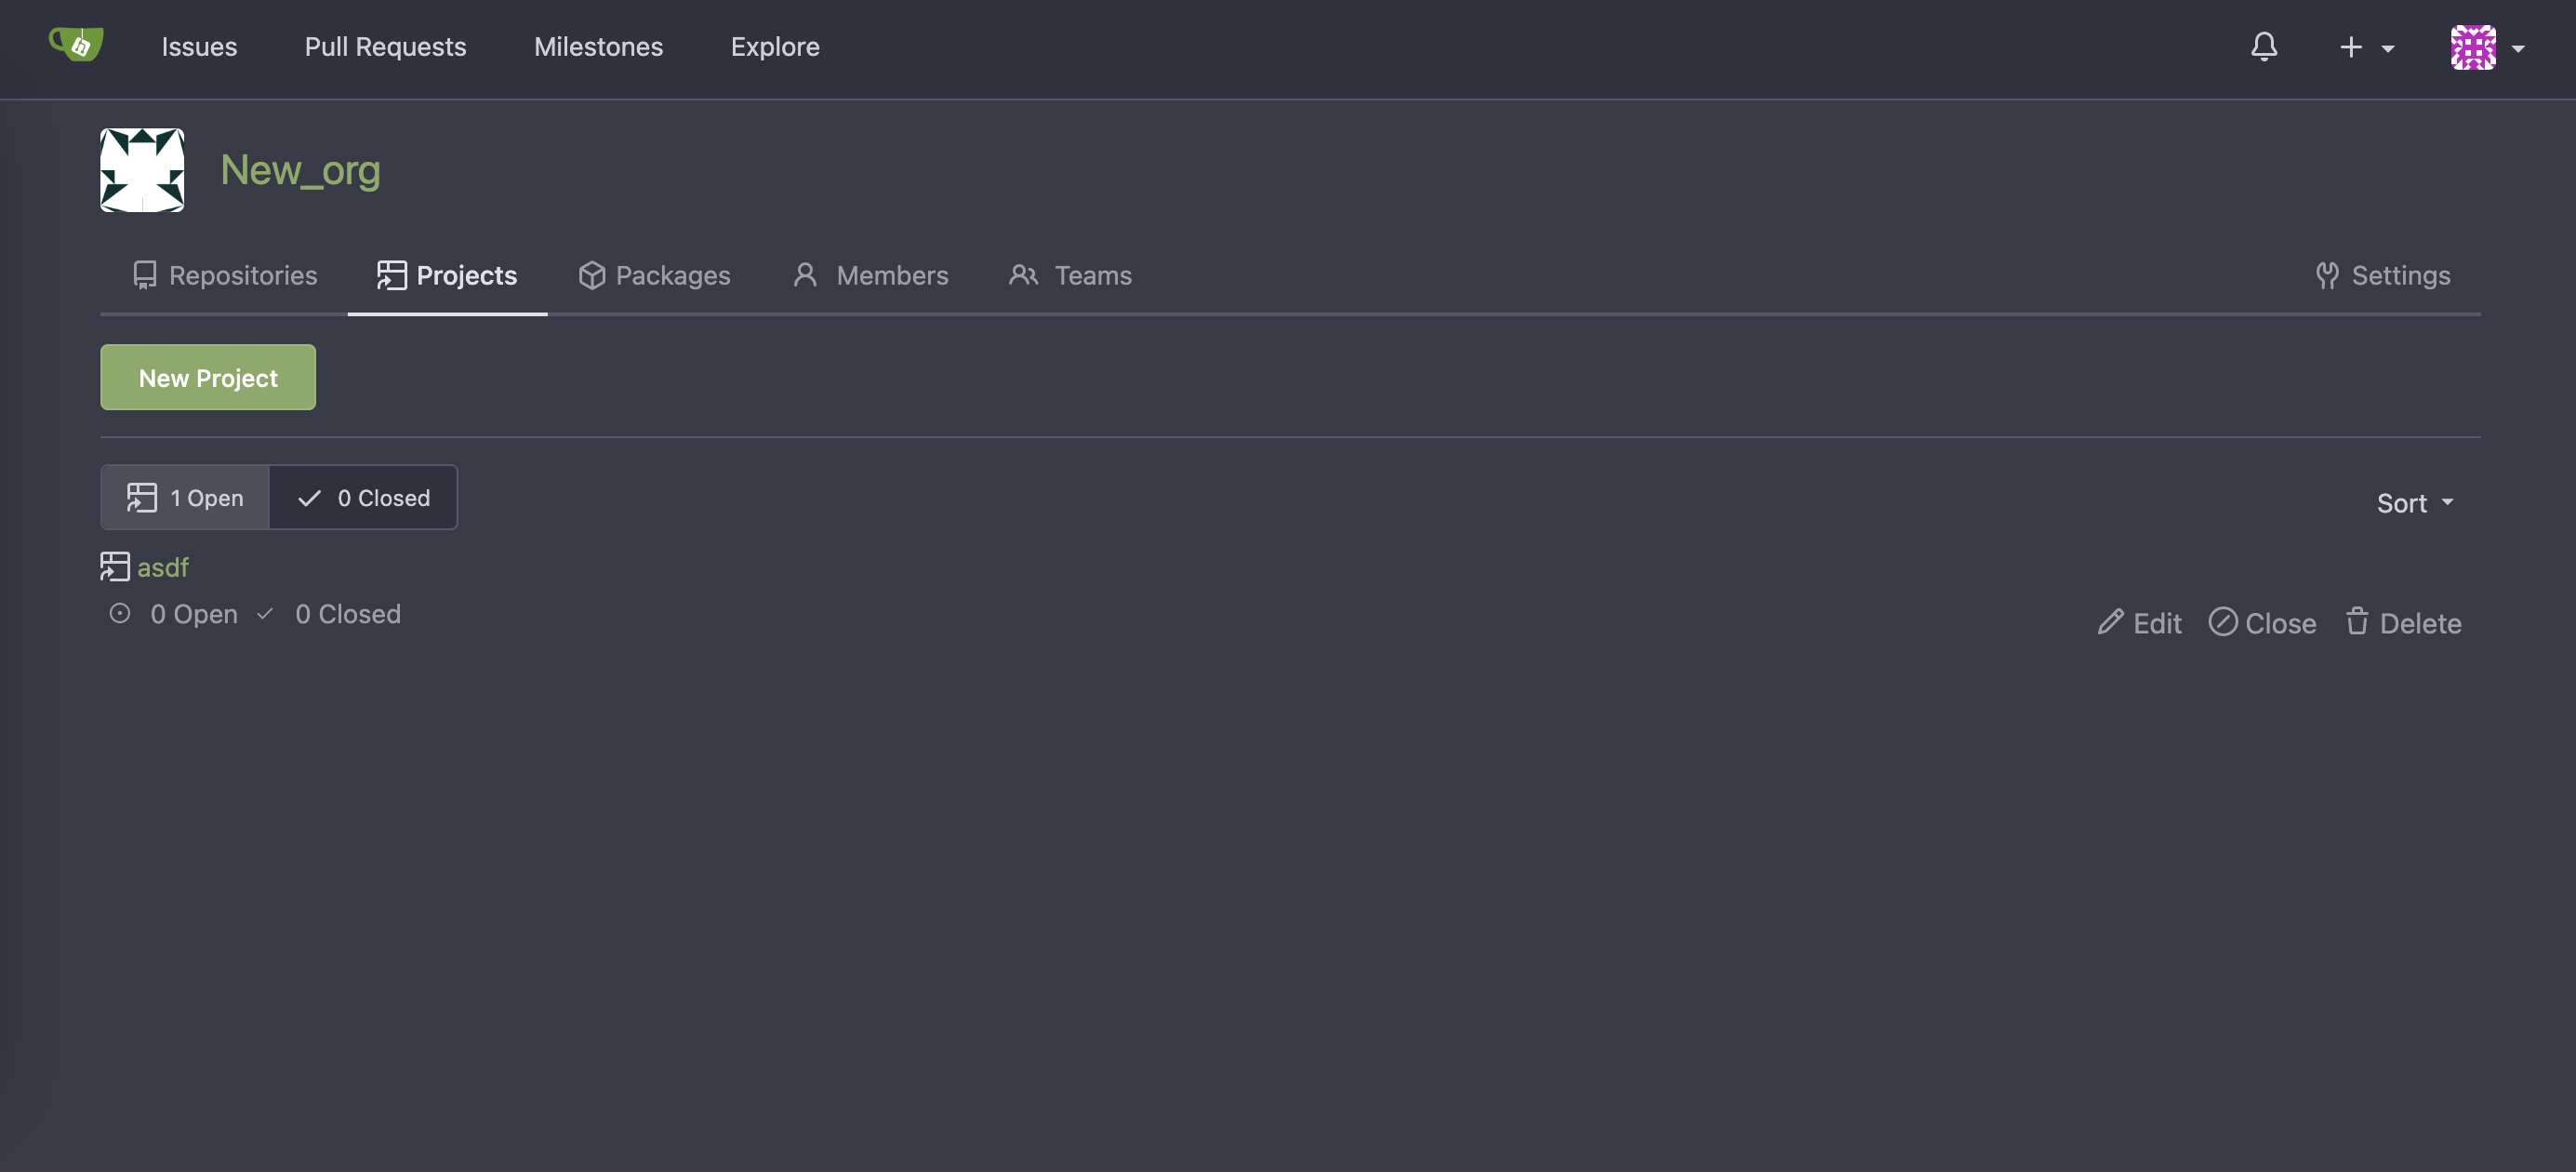Open the plus create menu
2576x1172 pixels.
tap(2366, 47)
